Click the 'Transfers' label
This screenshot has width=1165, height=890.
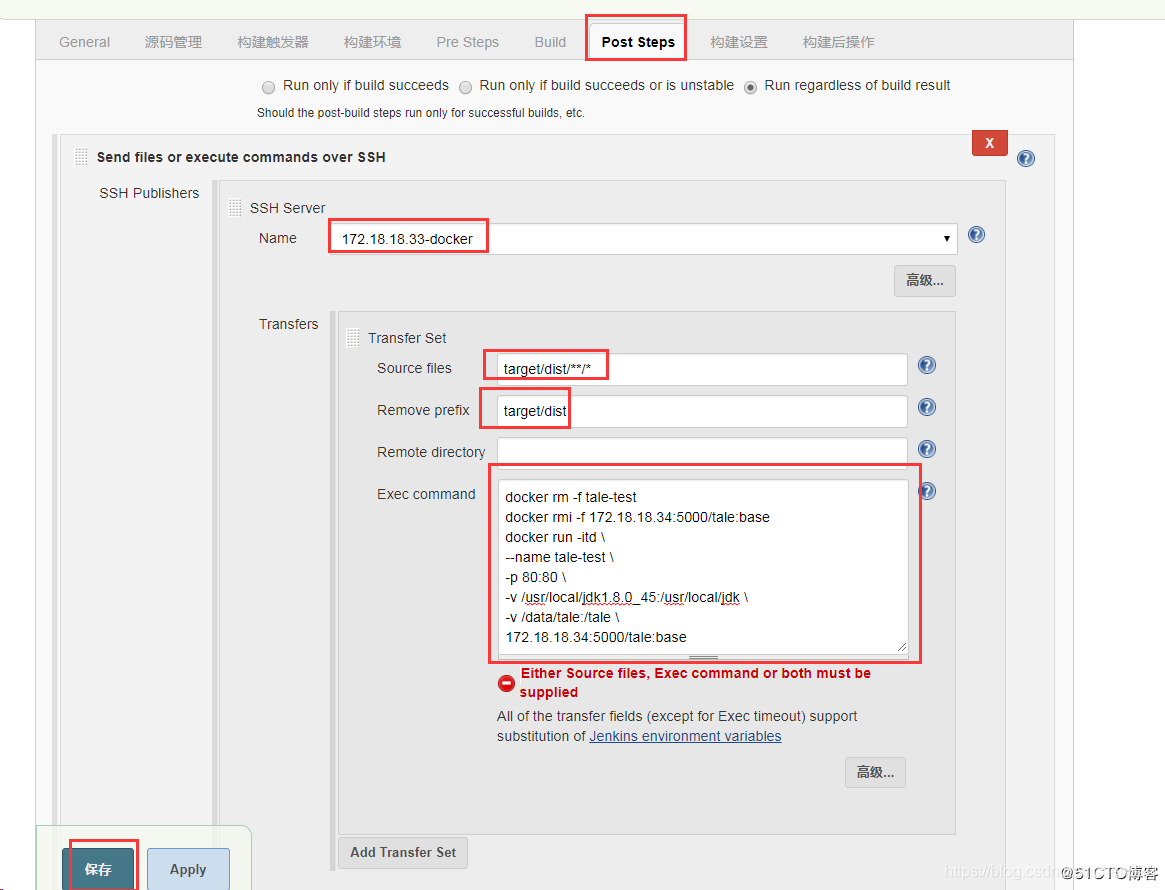288,324
